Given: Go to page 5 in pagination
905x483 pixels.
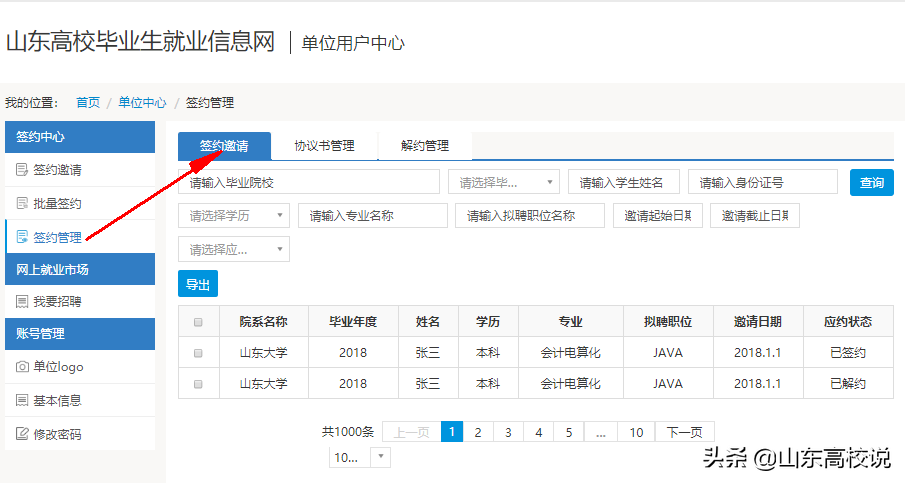Looking at the screenshot, I should [569, 432].
